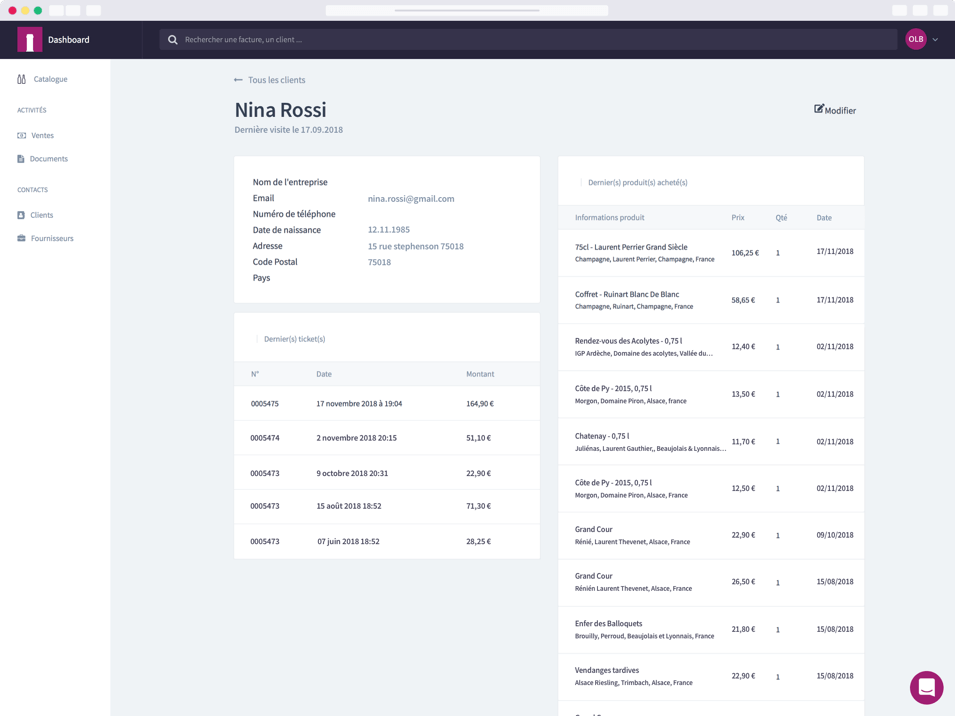Click the Modifier pencil icon

point(817,110)
